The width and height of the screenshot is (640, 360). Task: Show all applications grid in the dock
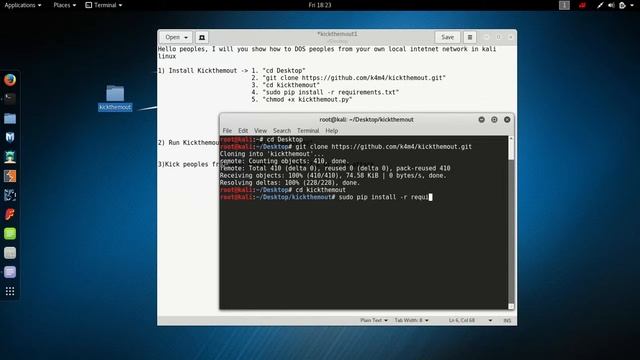point(10,291)
